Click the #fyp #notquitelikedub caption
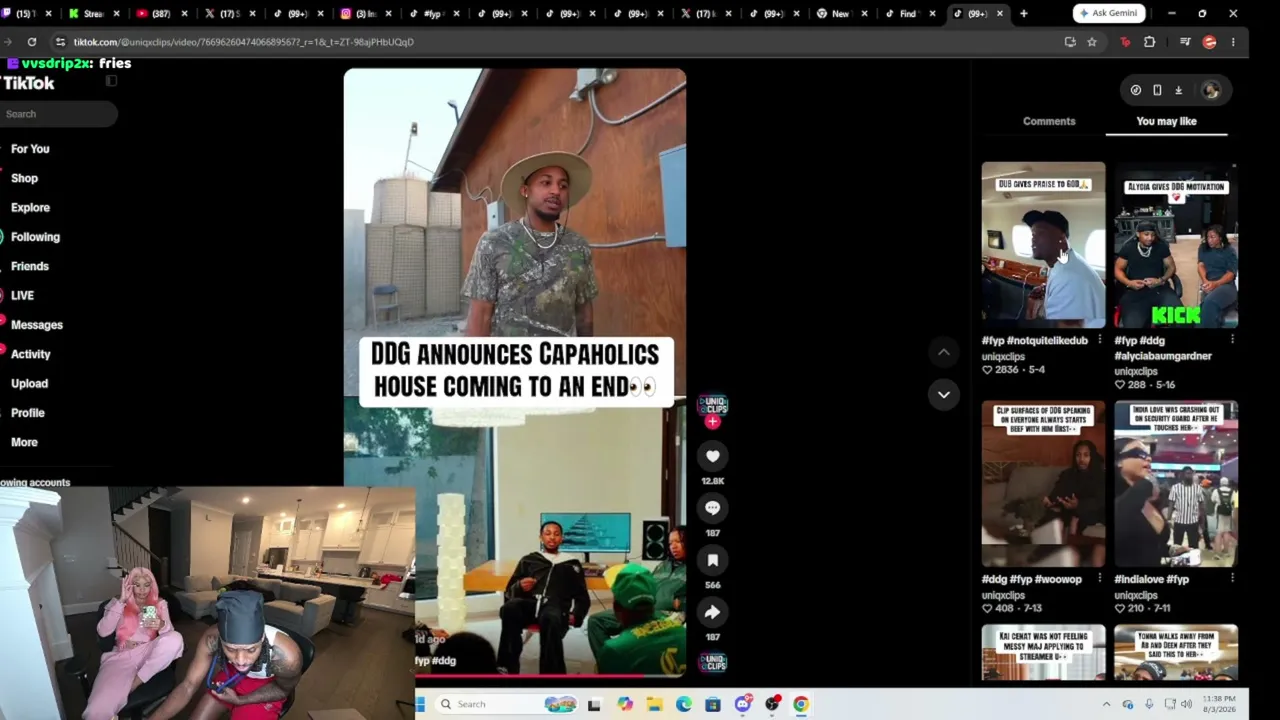The width and height of the screenshot is (1280, 720). click(1034, 340)
